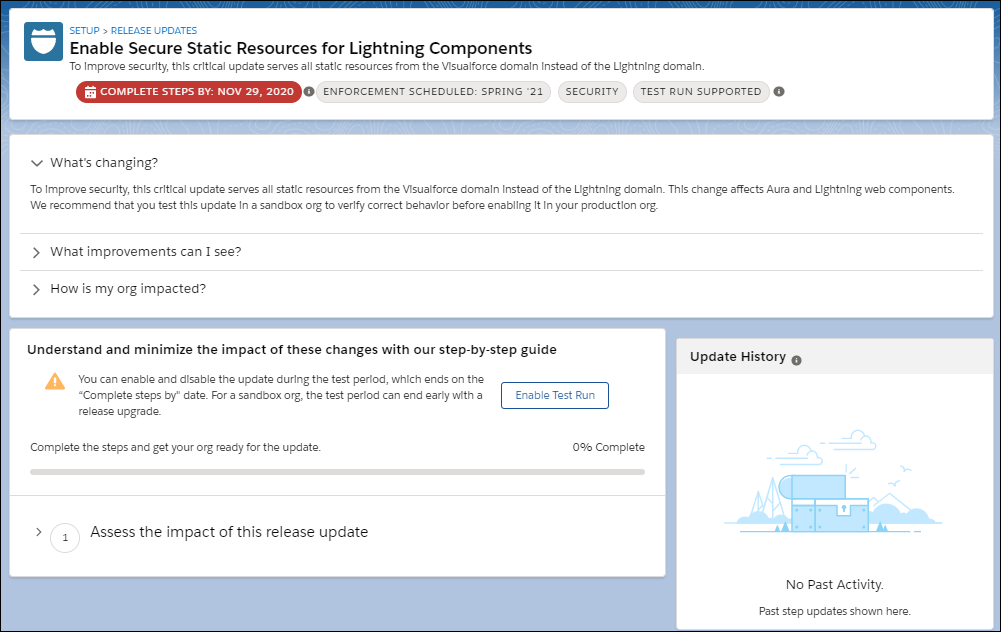This screenshot has height=632, width=1001.
Task: Click the 'No Past Activity.' text
Action: click(x=834, y=584)
